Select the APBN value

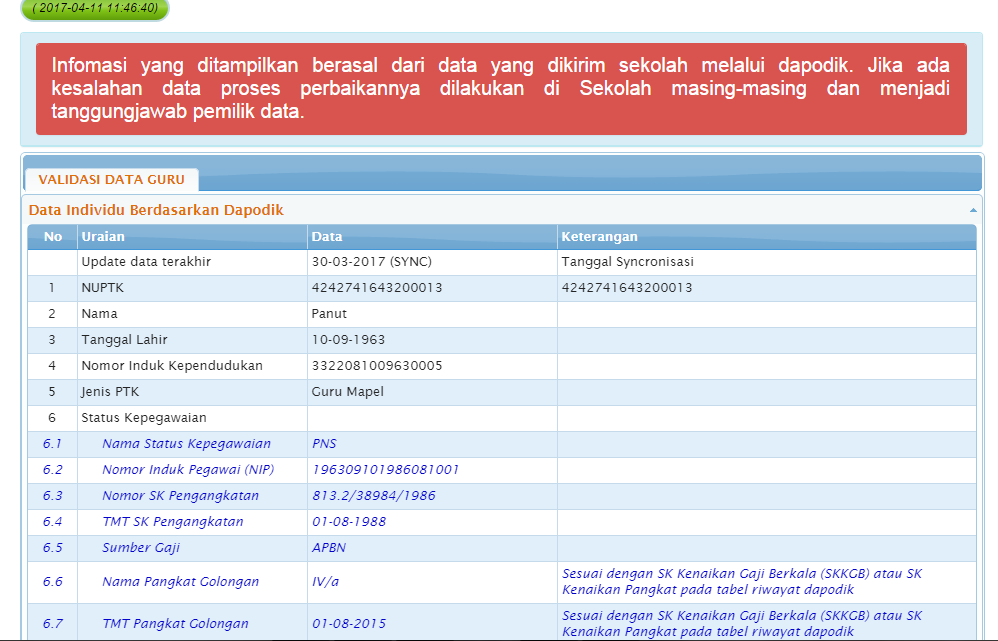(x=328, y=548)
